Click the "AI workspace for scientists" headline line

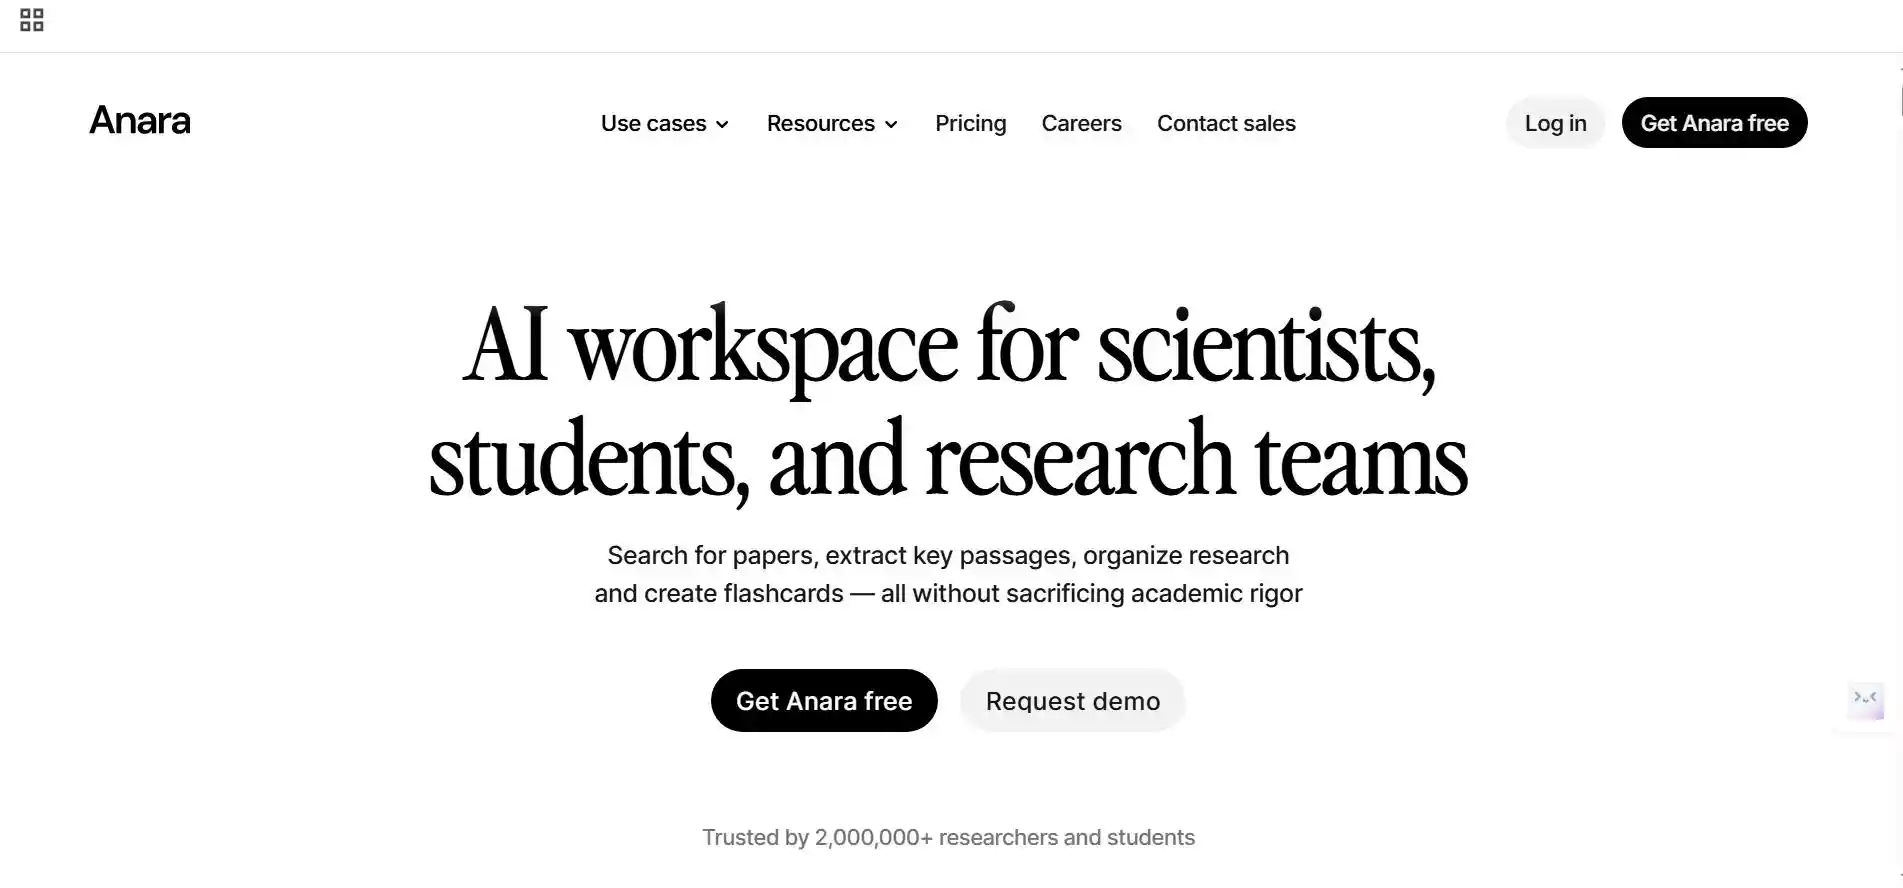[x=949, y=347]
